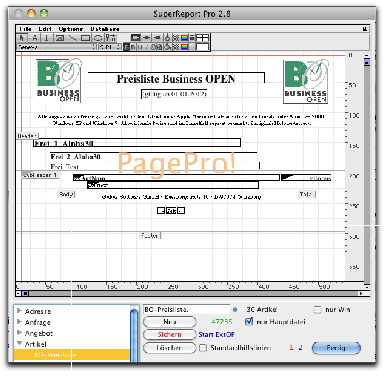
Task: Select the rectangle drawing tool
Action: pos(85,38)
